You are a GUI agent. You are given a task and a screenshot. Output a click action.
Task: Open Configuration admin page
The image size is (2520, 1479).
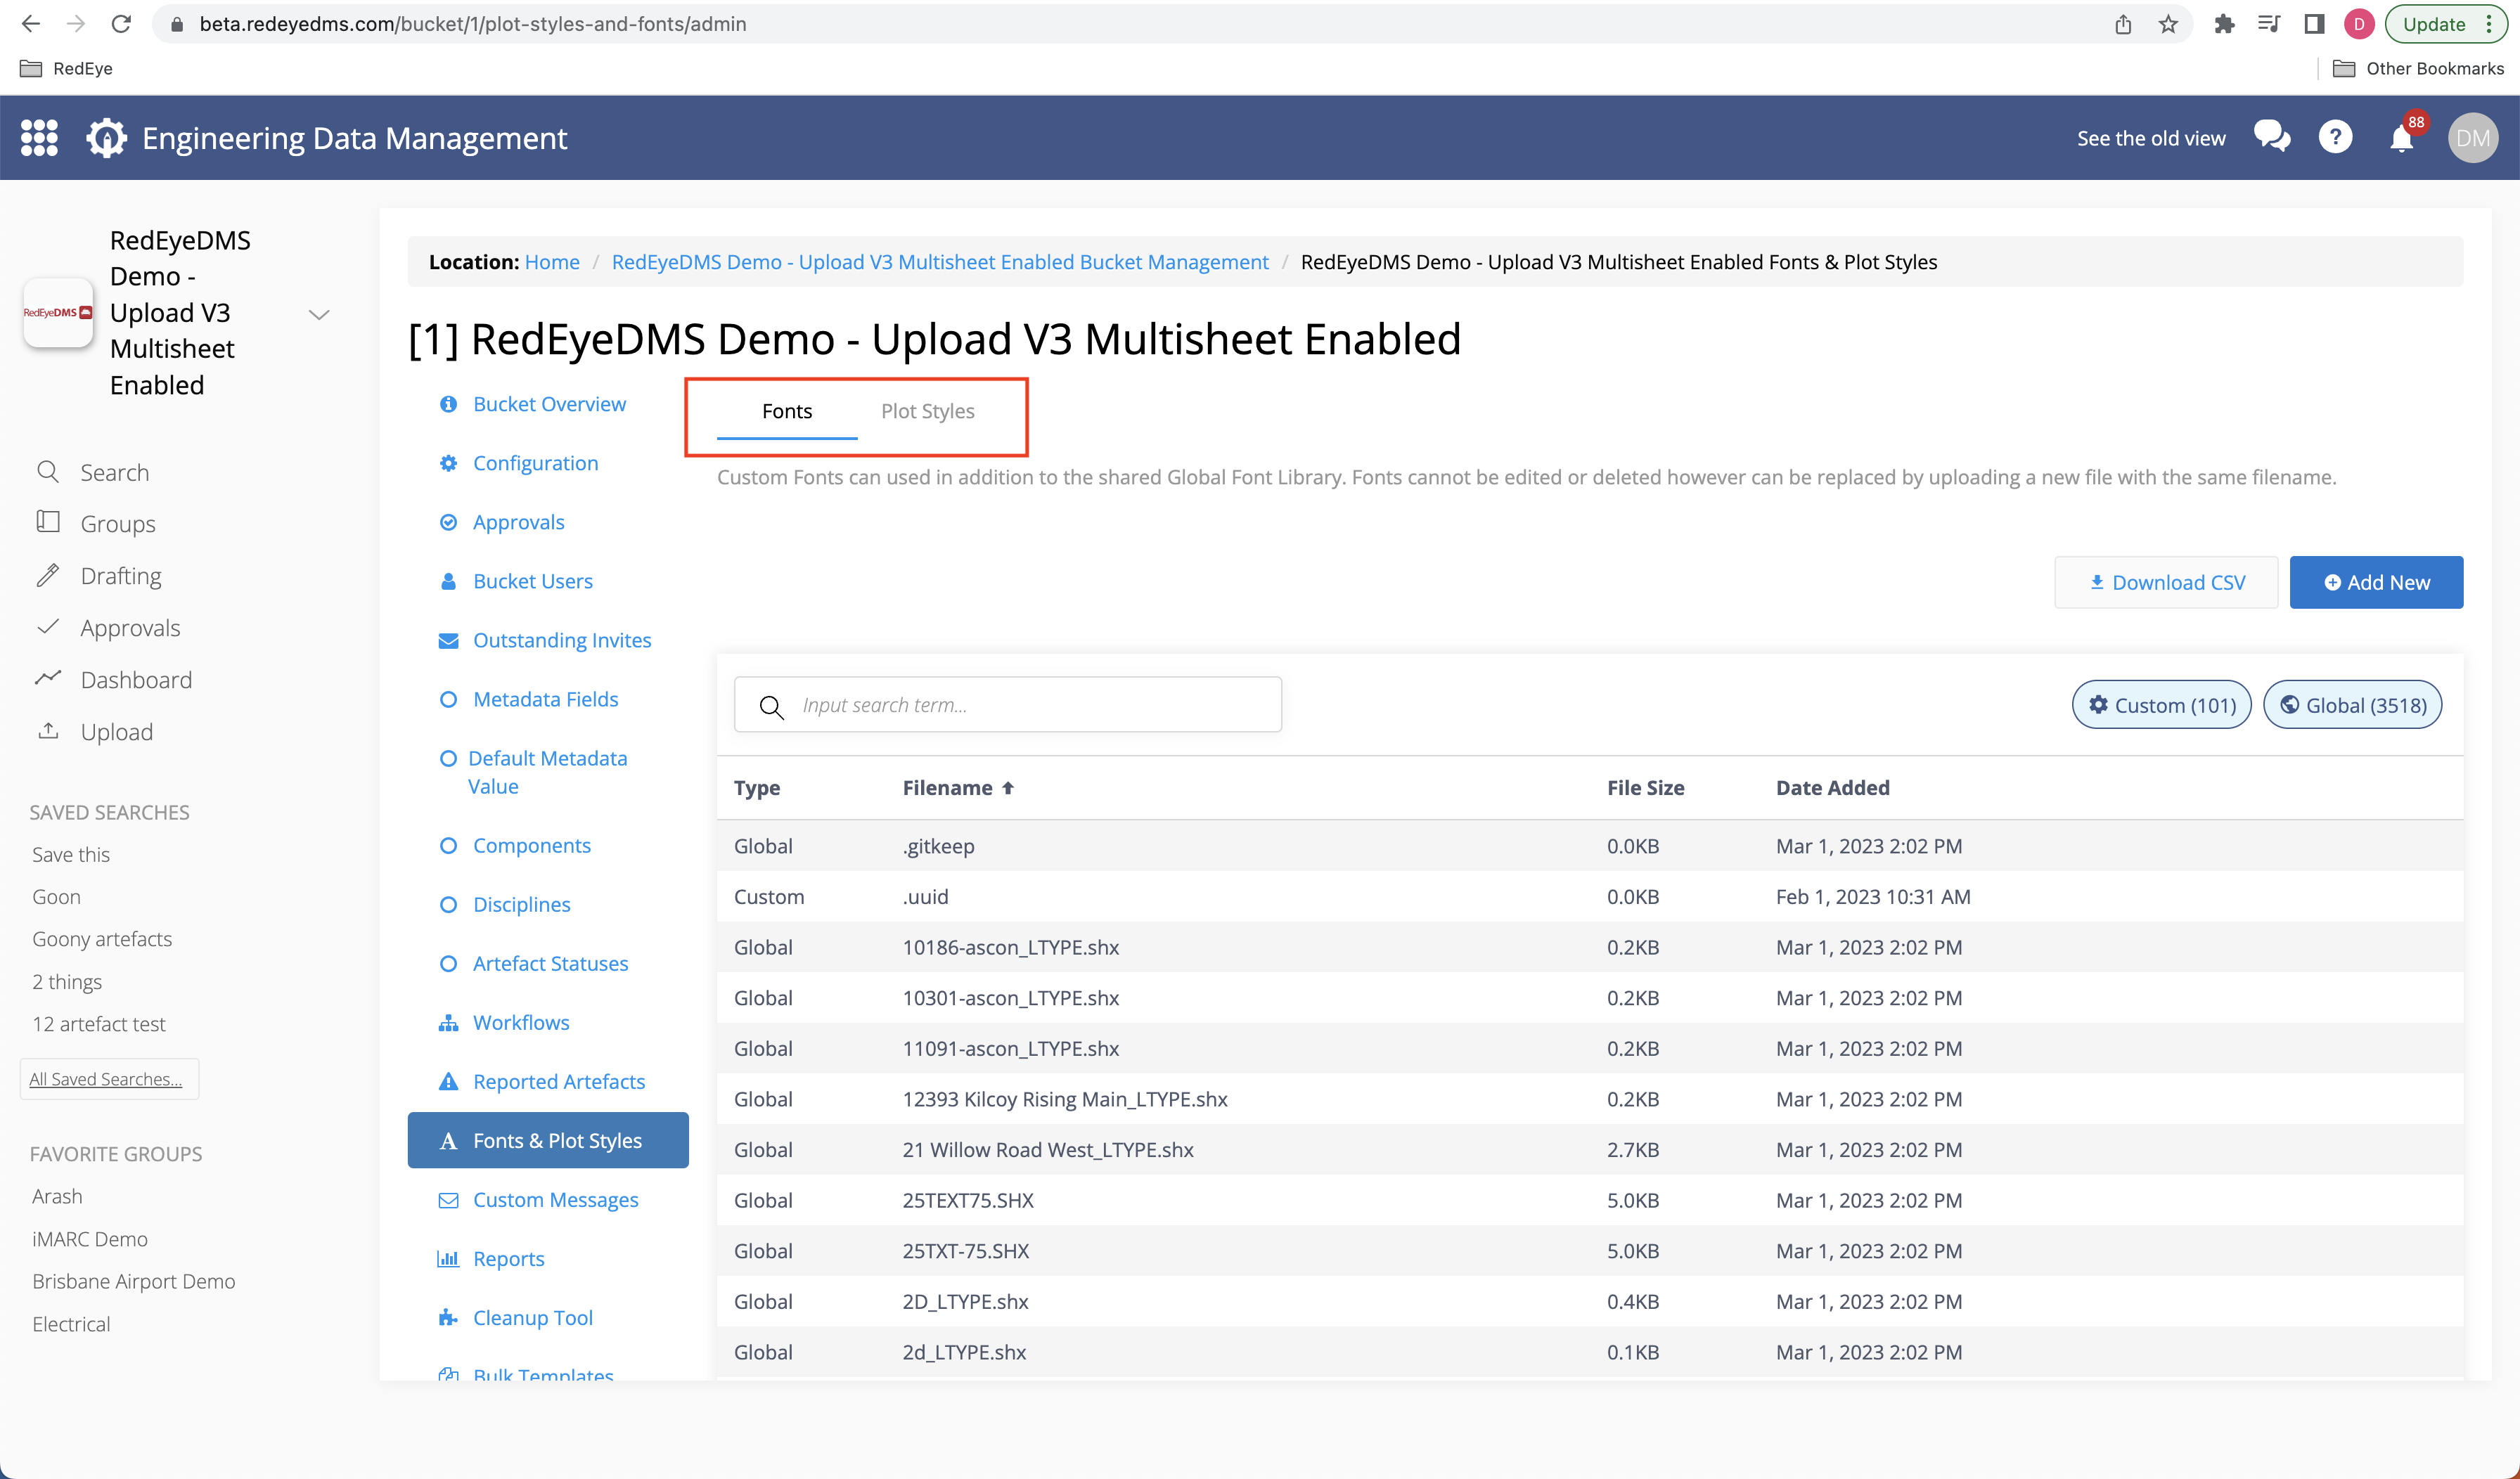tap(535, 463)
